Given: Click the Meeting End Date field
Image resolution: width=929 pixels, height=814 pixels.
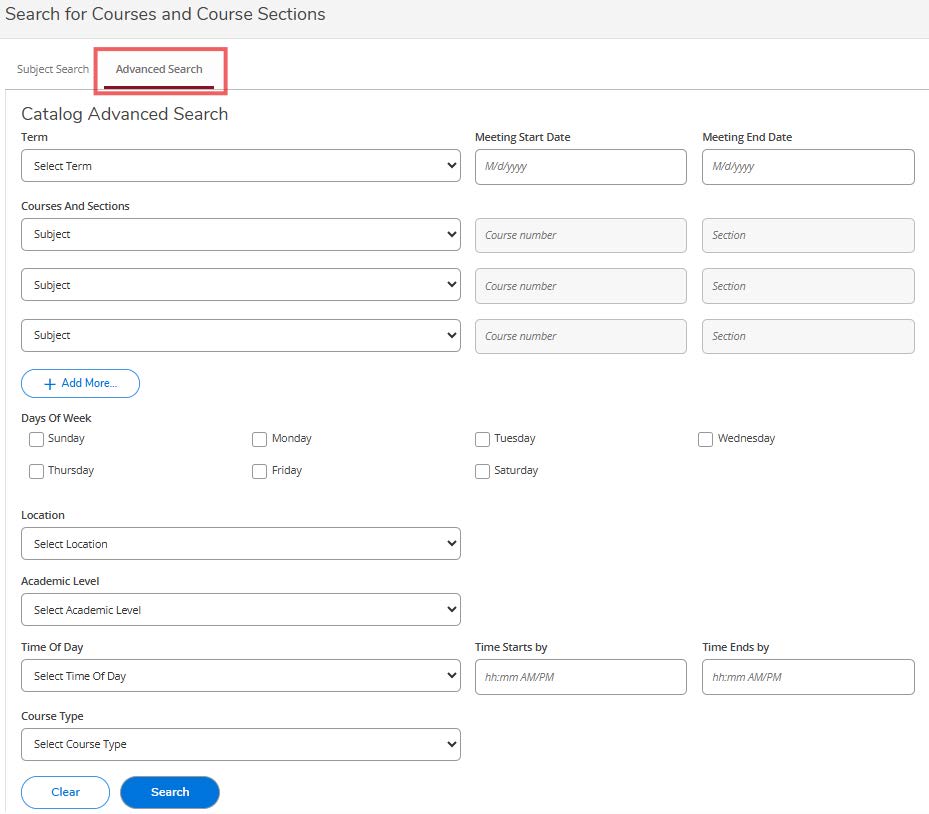Looking at the screenshot, I should (808, 166).
